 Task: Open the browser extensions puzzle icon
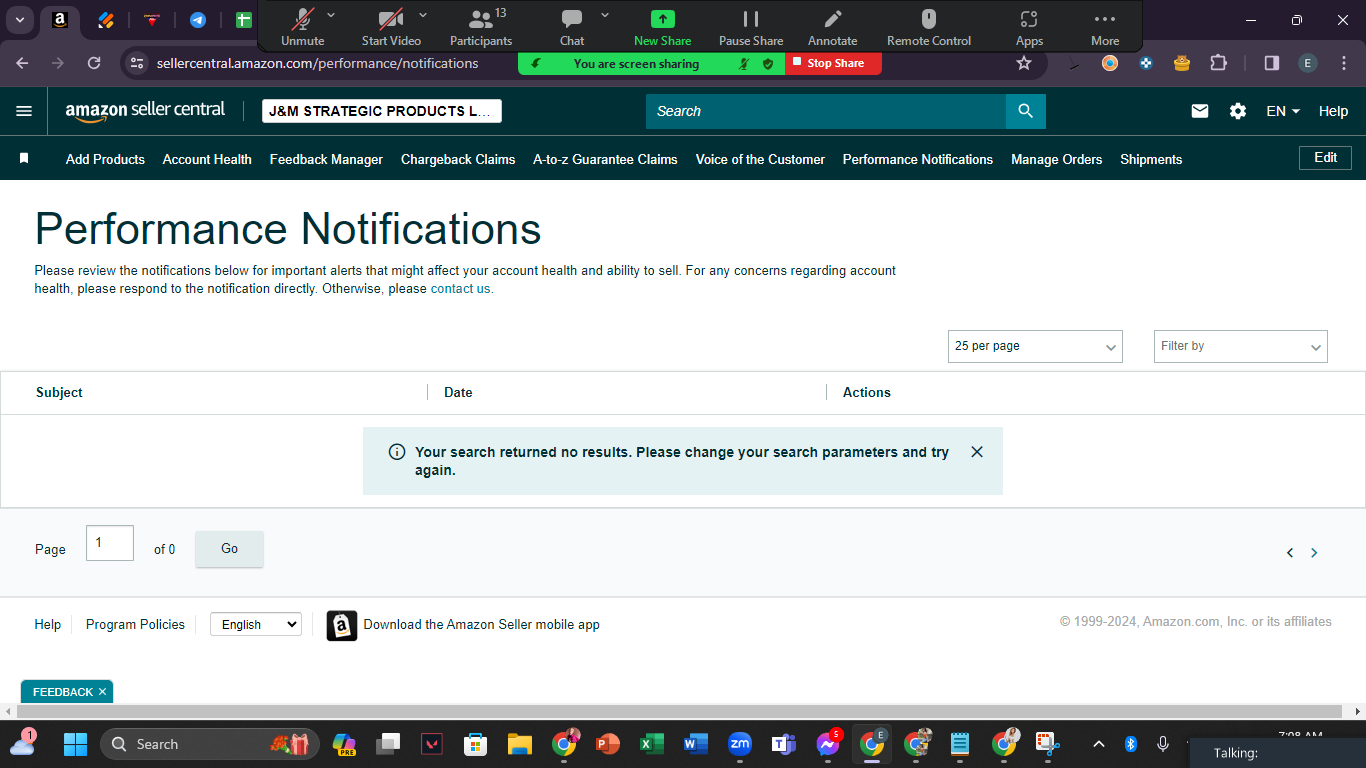click(x=1218, y=63)
